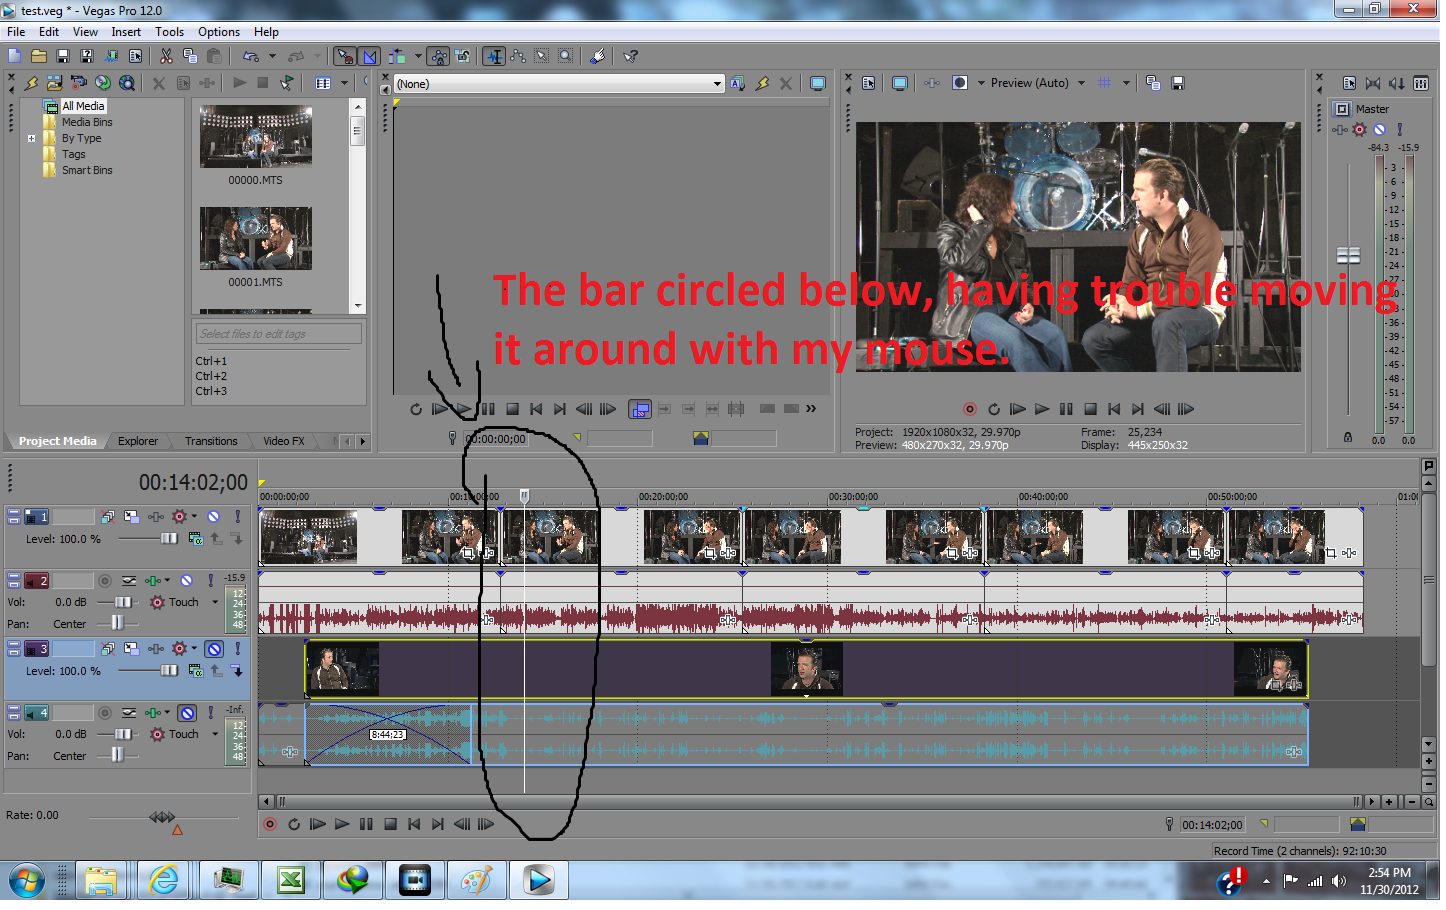Open the Insert menu
Screen dimensions: 1446x910
coord(127,32)
